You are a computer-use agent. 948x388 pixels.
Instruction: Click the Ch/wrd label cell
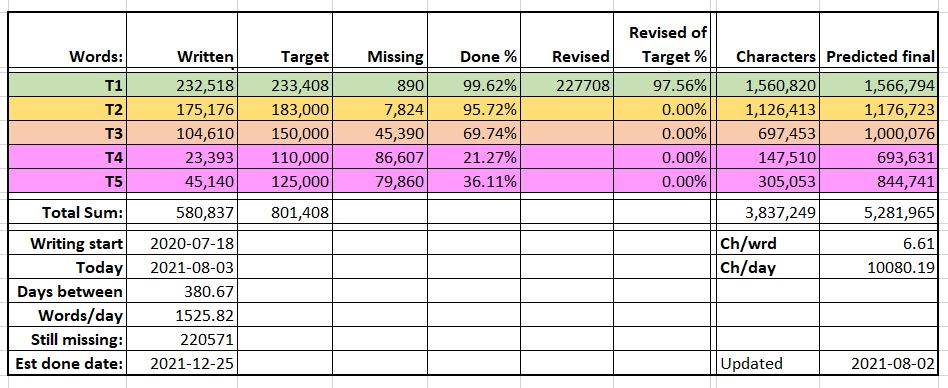pos(768,244)
